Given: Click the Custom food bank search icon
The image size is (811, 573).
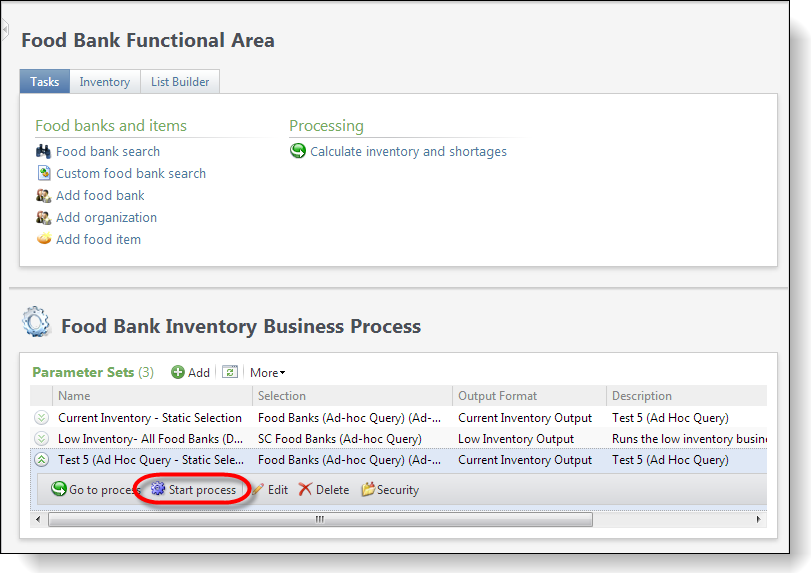Looking at the screenshot, I should pyautogui.click(x=43, y=173).
